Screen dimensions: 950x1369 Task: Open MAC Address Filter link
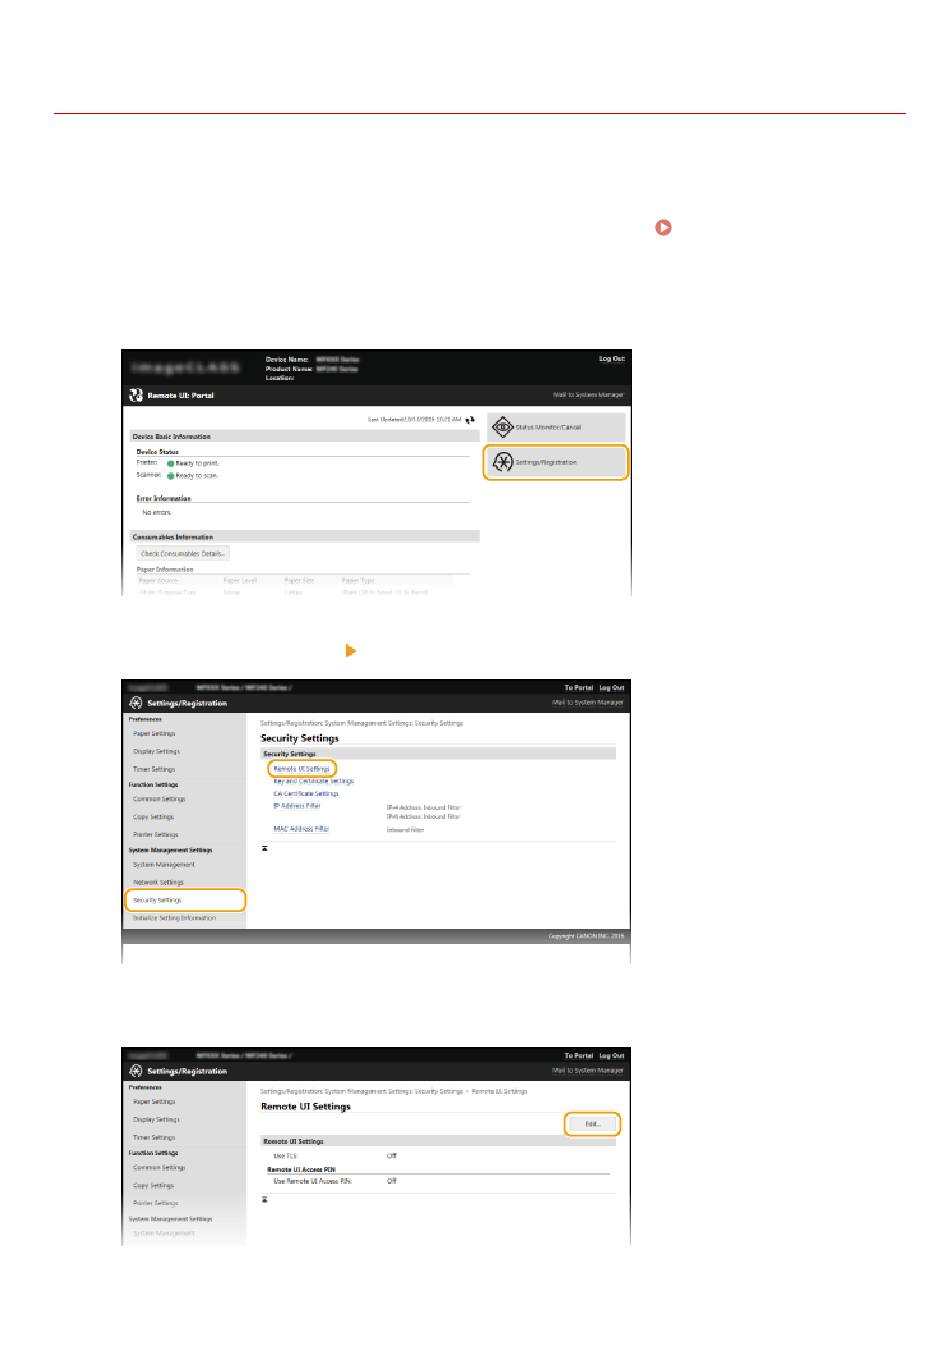pos(300,829)
